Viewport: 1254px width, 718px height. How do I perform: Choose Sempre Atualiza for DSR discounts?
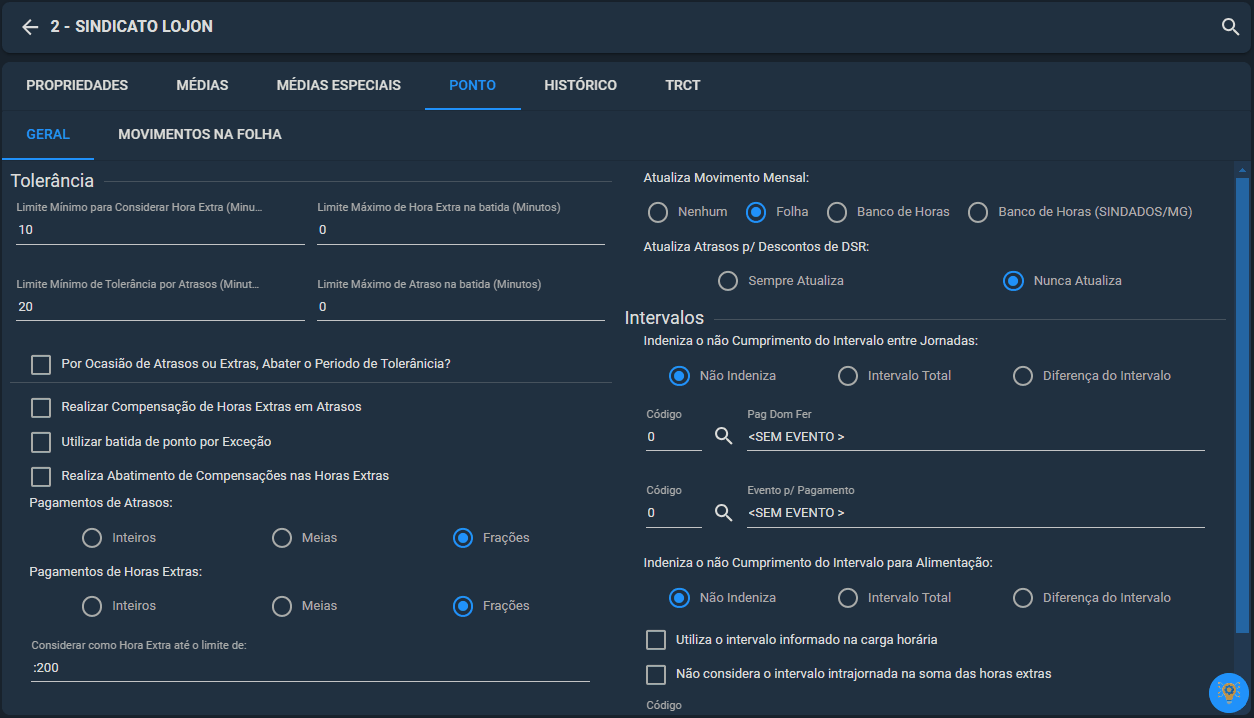[728, 280]
